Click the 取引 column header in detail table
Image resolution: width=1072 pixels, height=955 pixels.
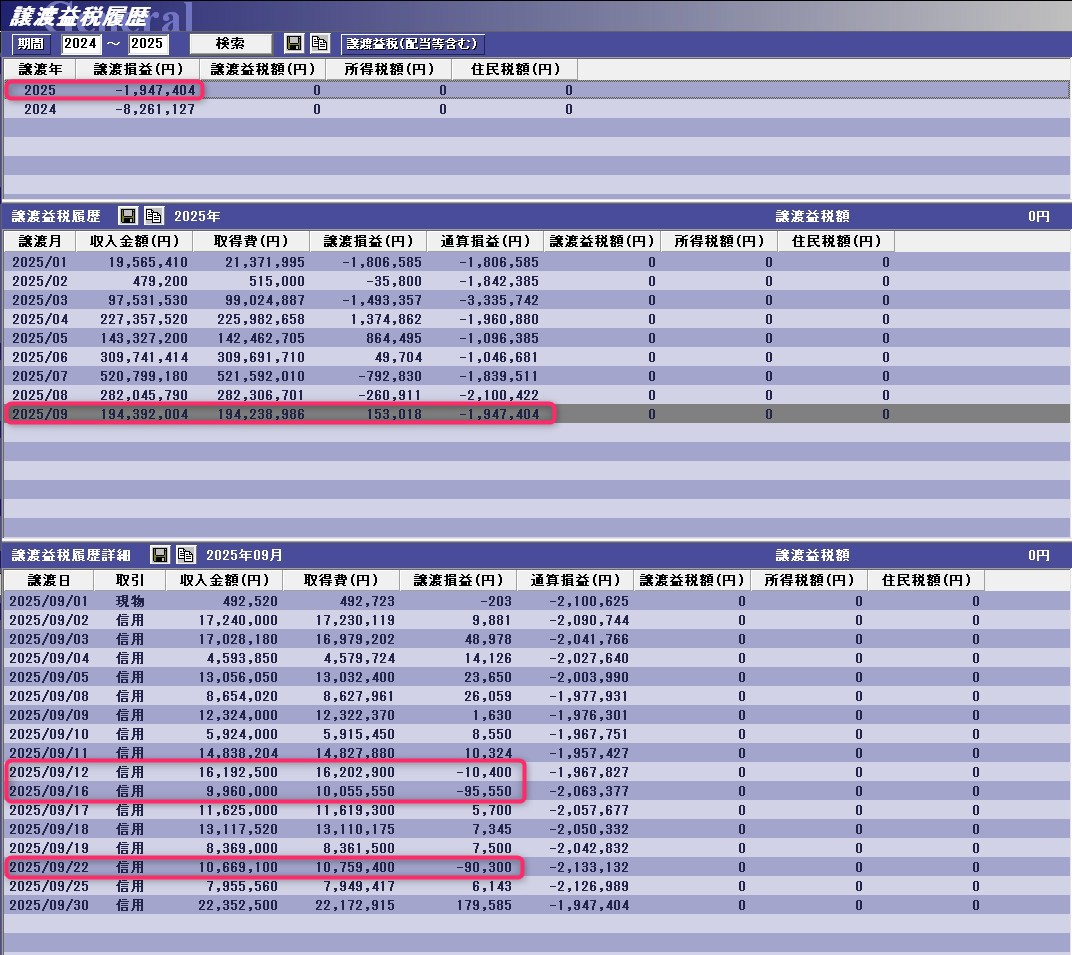[x=129, y=581]
